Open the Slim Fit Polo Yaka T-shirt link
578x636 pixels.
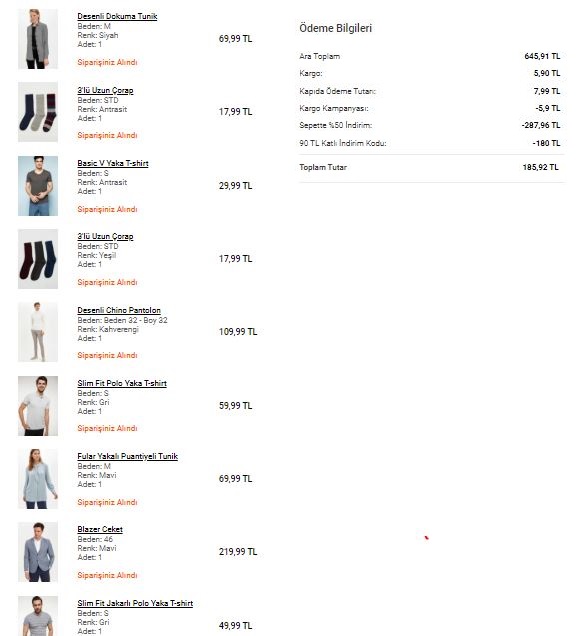[x=122, y=383]
